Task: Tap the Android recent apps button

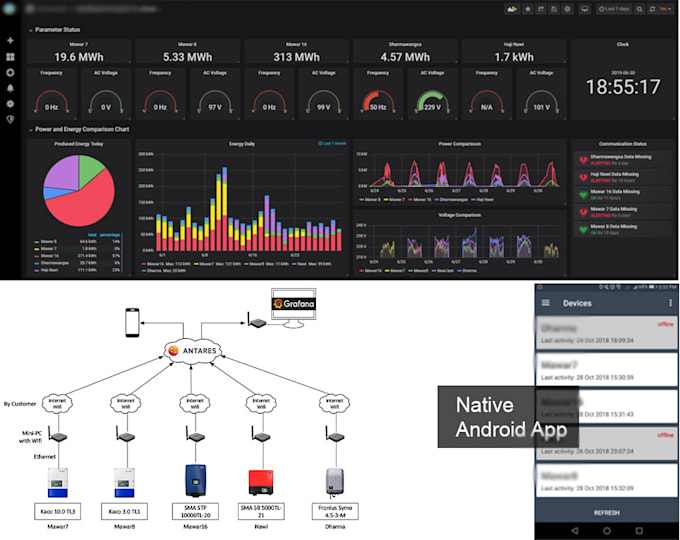Action: click(x=639, y=530)
